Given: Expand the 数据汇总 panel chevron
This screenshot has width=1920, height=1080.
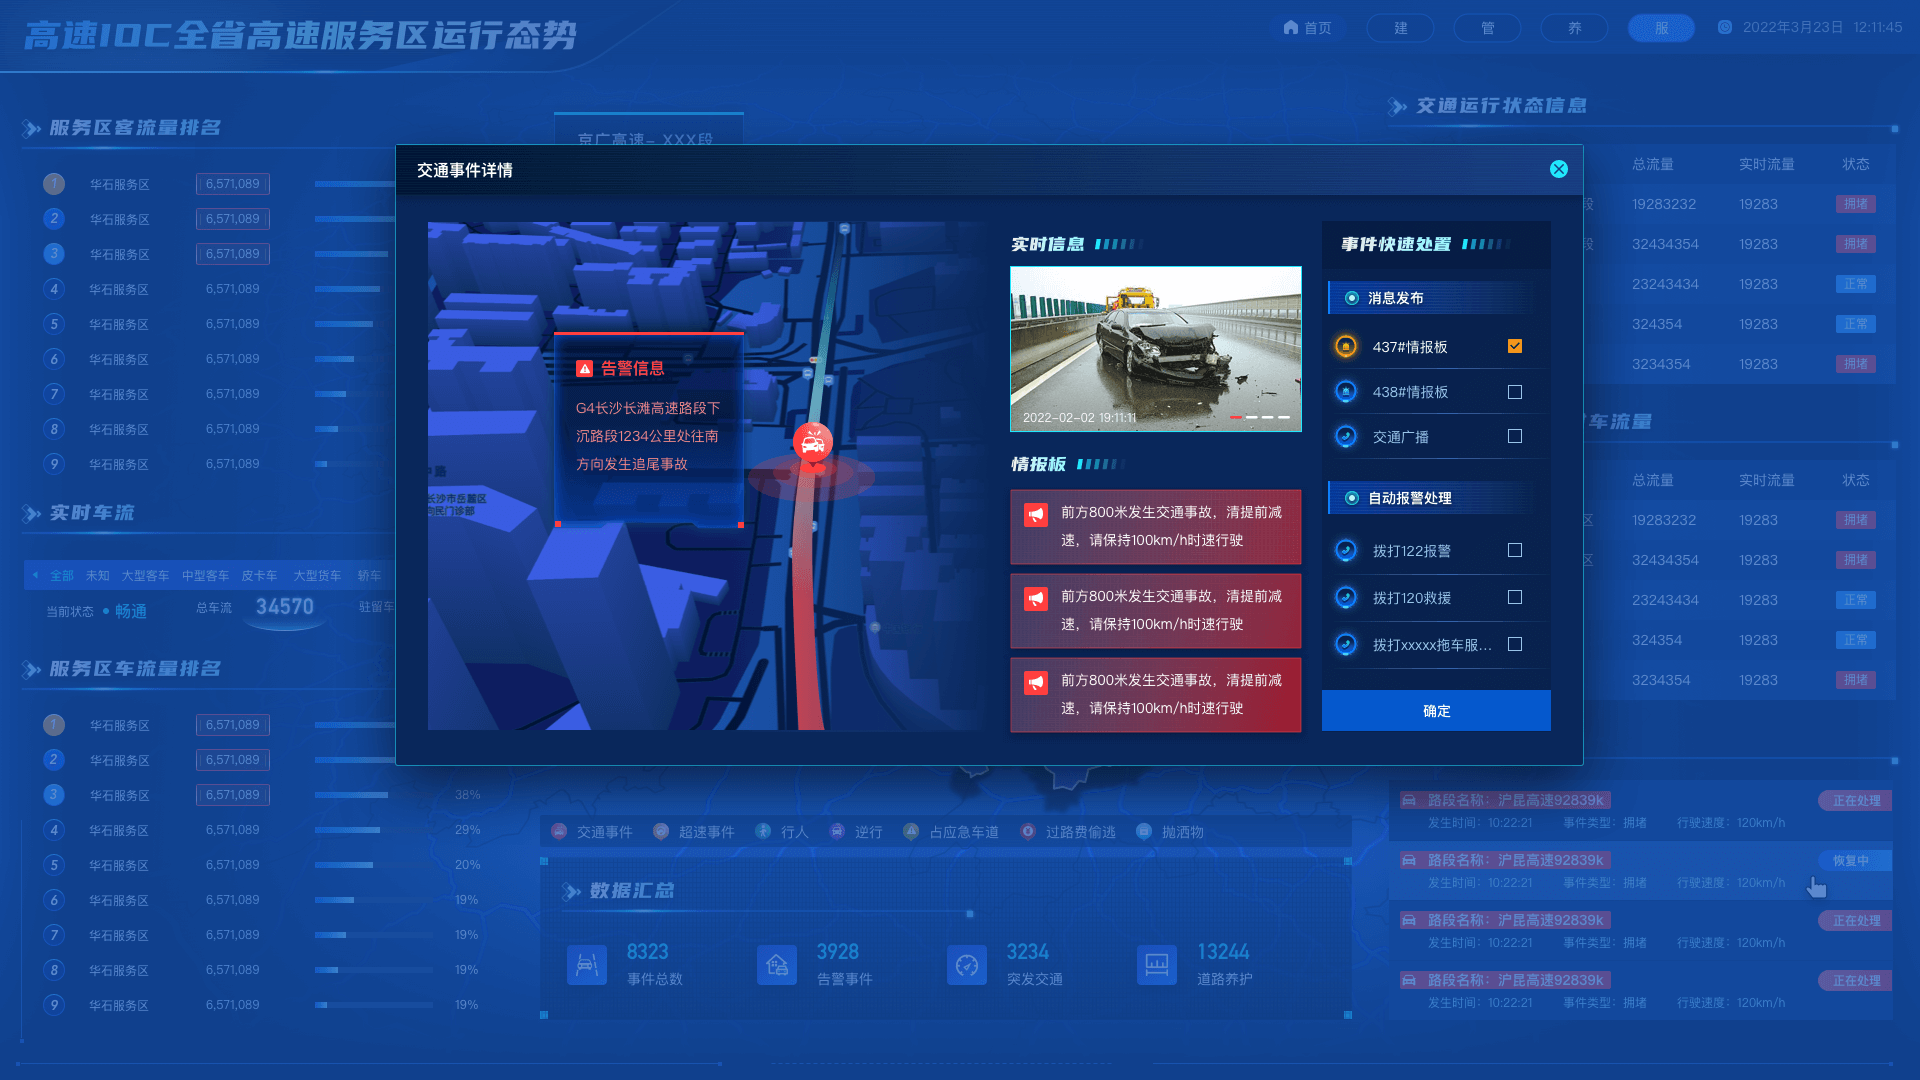Looking at the screenshot, I should 571,892.
